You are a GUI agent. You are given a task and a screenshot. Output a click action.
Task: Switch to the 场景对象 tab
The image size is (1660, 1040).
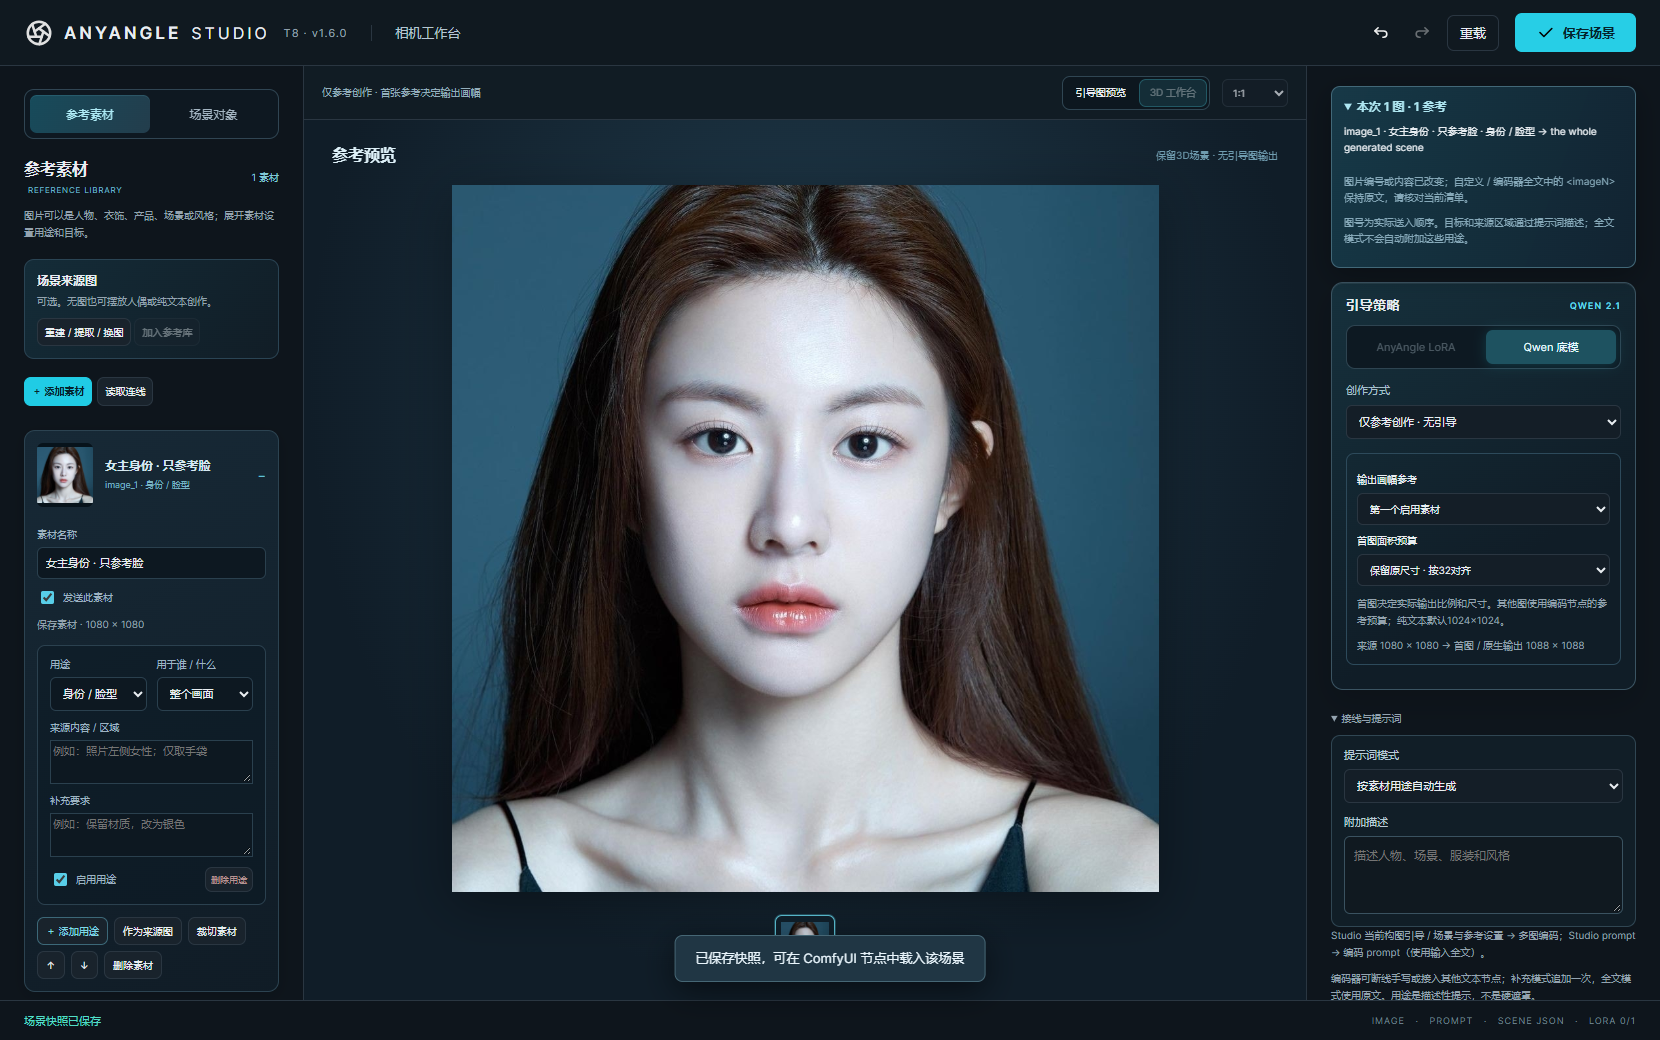coord(213,114)
